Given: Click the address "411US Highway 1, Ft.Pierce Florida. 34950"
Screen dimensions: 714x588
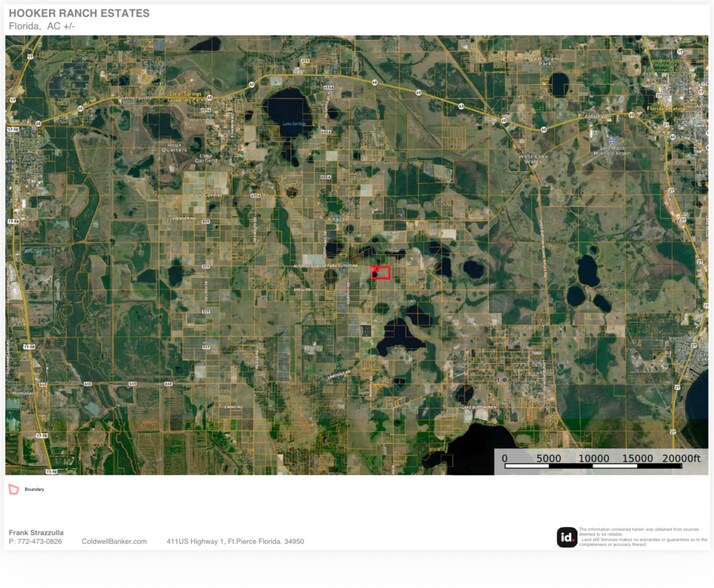Looking at the screenshot, I should 235,541.
